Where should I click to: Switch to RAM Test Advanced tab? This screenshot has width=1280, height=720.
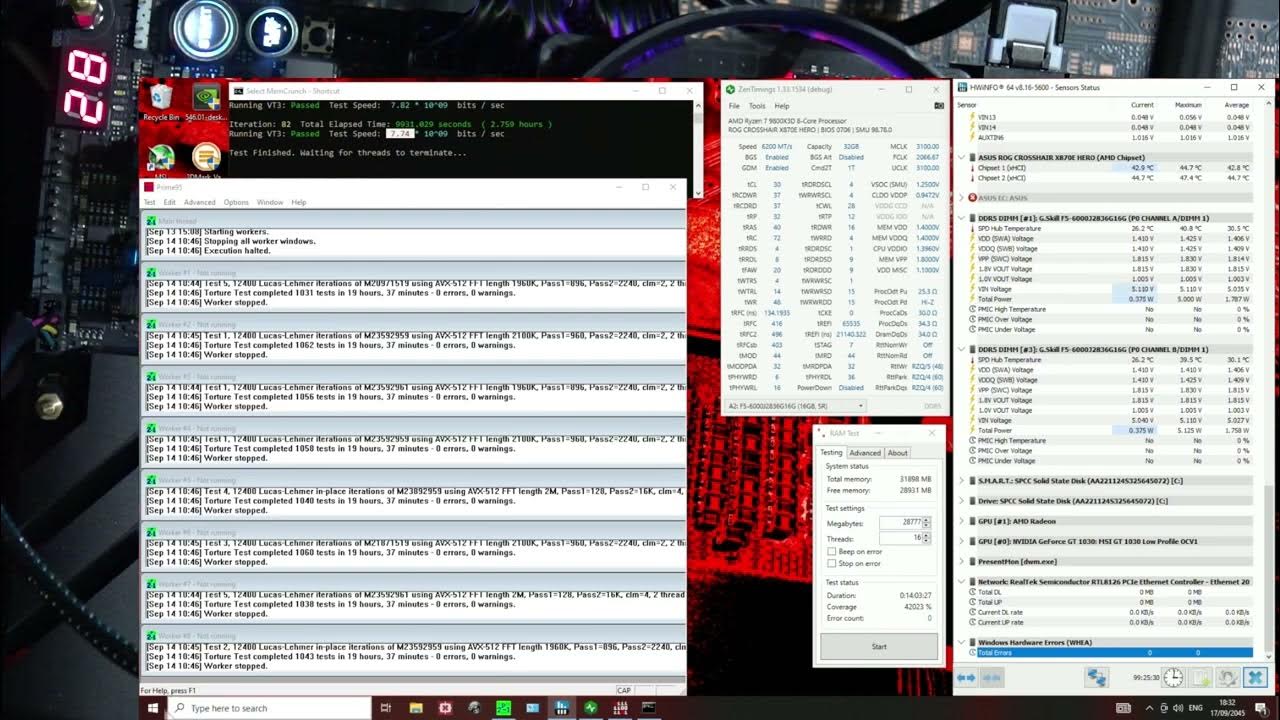865,452
